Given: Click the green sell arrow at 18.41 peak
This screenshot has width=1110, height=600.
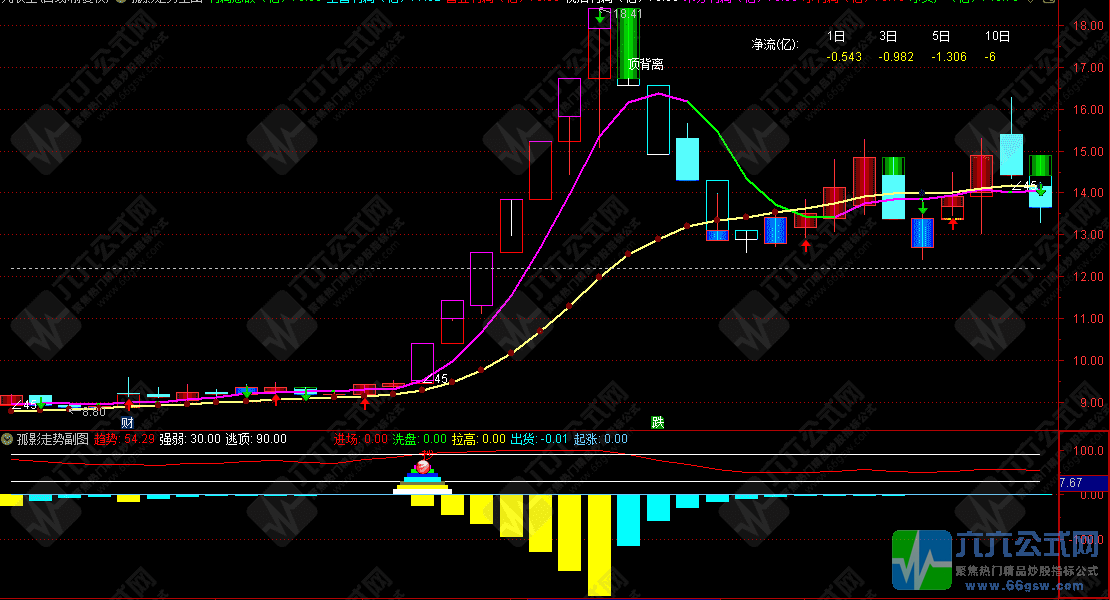Looking at the screenshot, I should [598, 17].
